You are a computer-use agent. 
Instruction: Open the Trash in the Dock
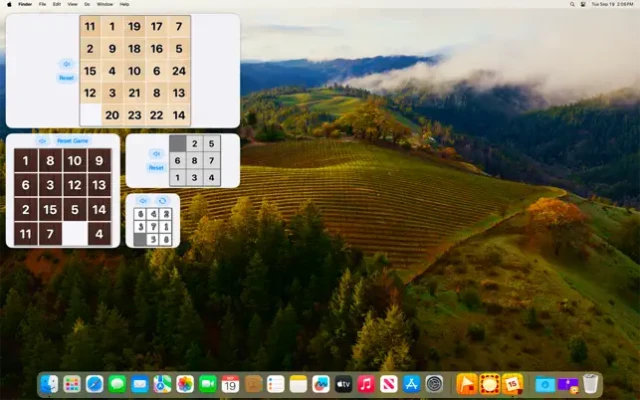(591, 384)
